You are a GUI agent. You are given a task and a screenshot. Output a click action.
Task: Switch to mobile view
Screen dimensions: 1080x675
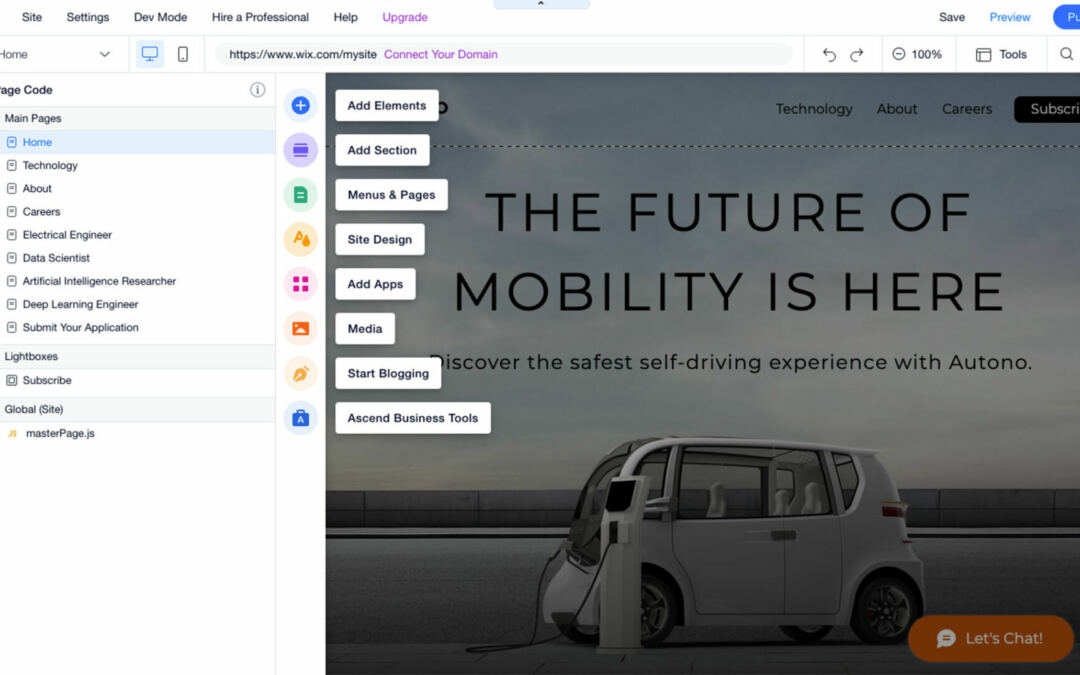pos(183,54)
